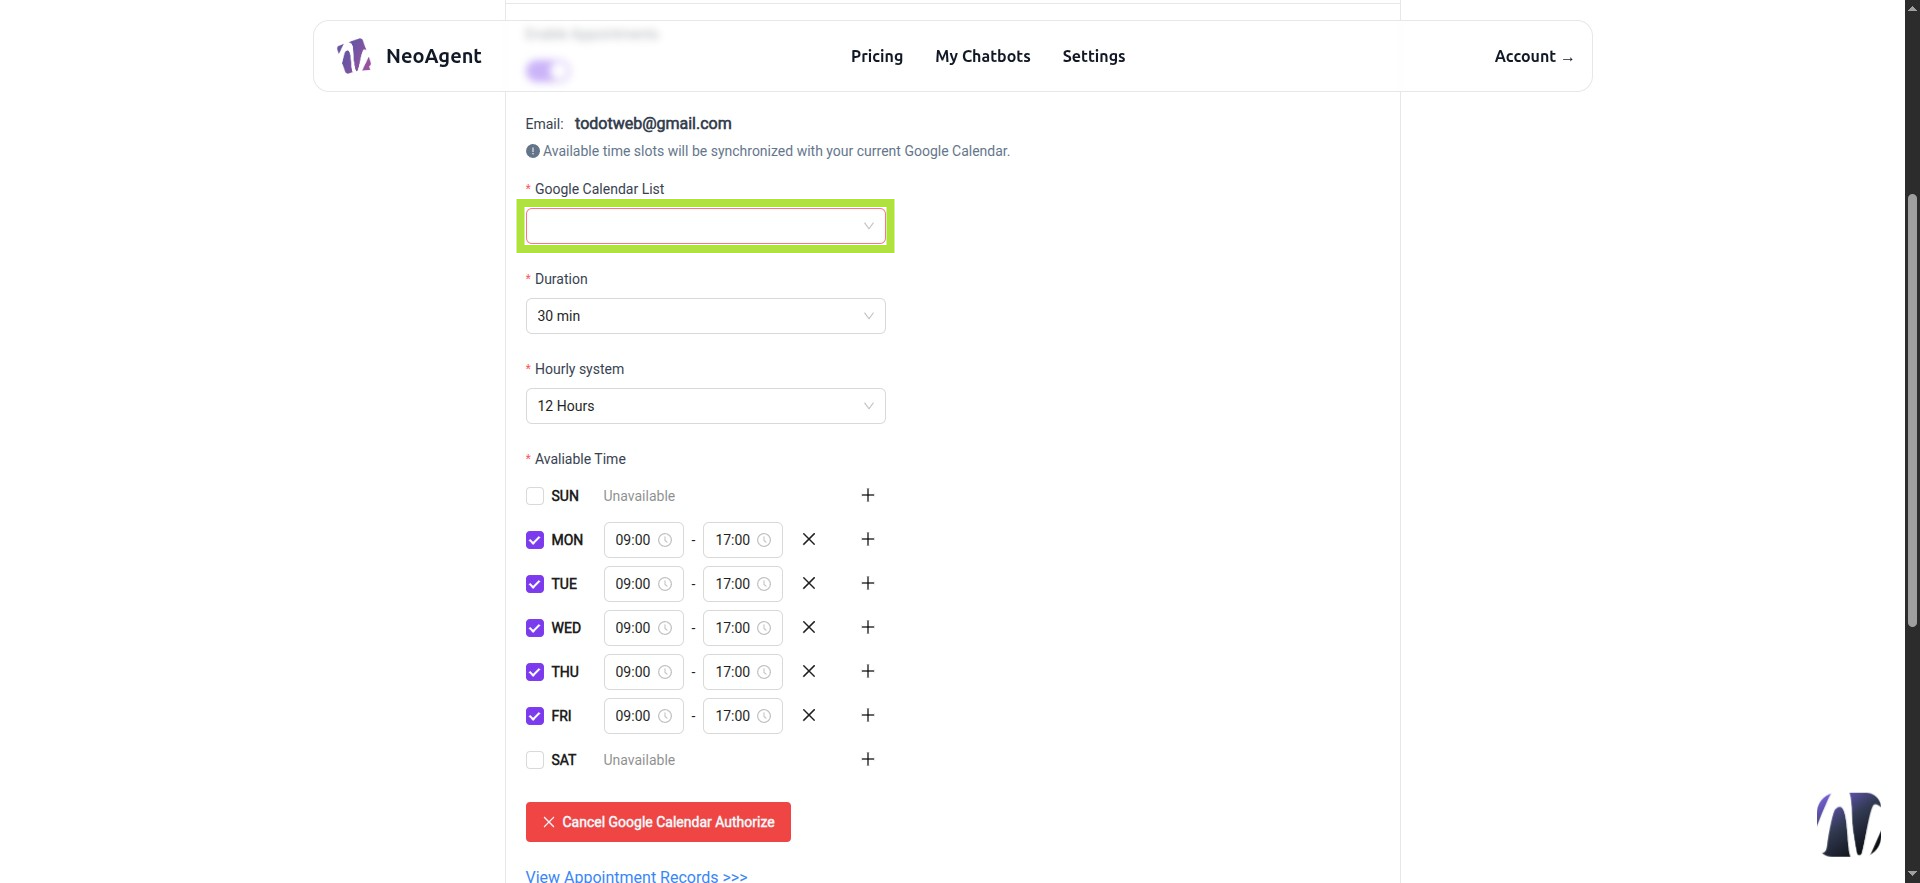Image resolution: width=1920 pixels, height=883 pixels.
Task: Uncheck the MON availability checkbox
Action: coord(535,540)
